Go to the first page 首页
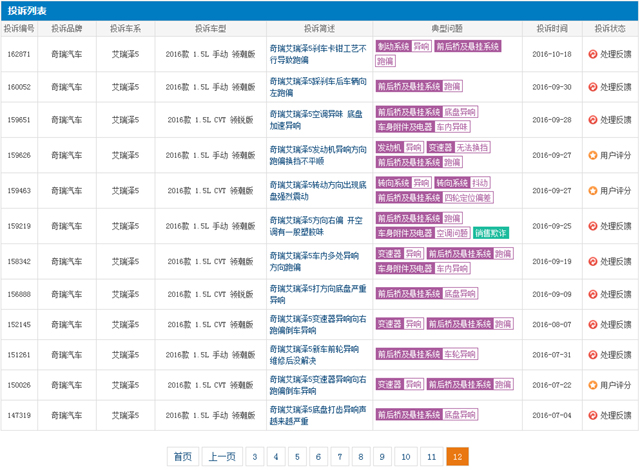 point(183,457)
